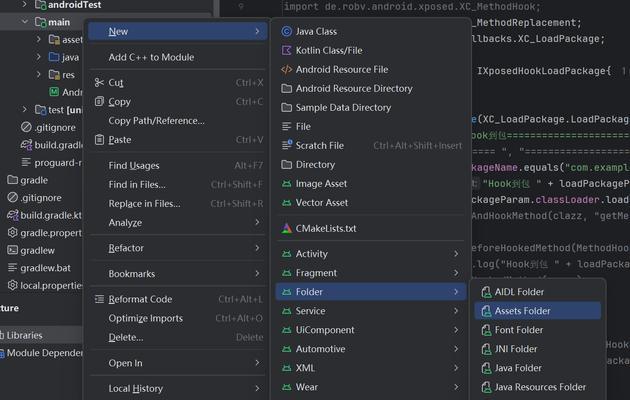Open the Local History submenu arrow

(x=257, y=388)
